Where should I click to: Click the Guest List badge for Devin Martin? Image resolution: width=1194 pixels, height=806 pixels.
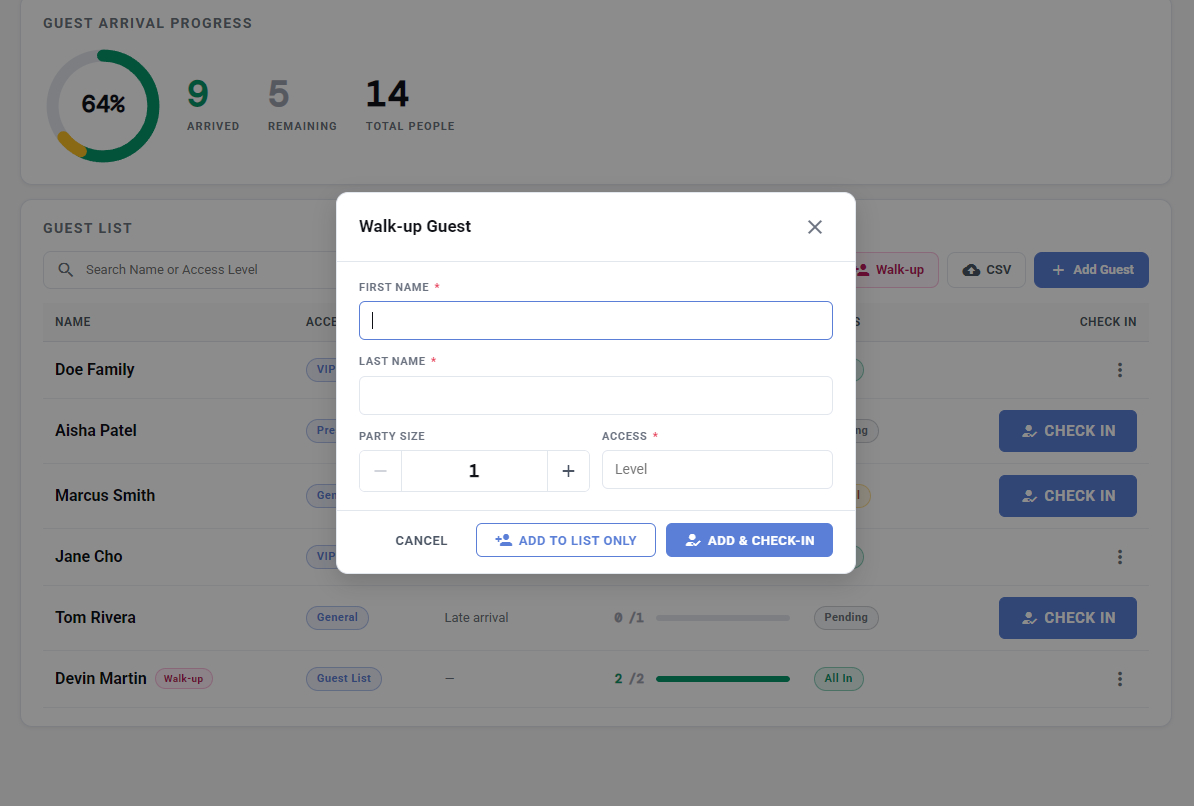343,679
